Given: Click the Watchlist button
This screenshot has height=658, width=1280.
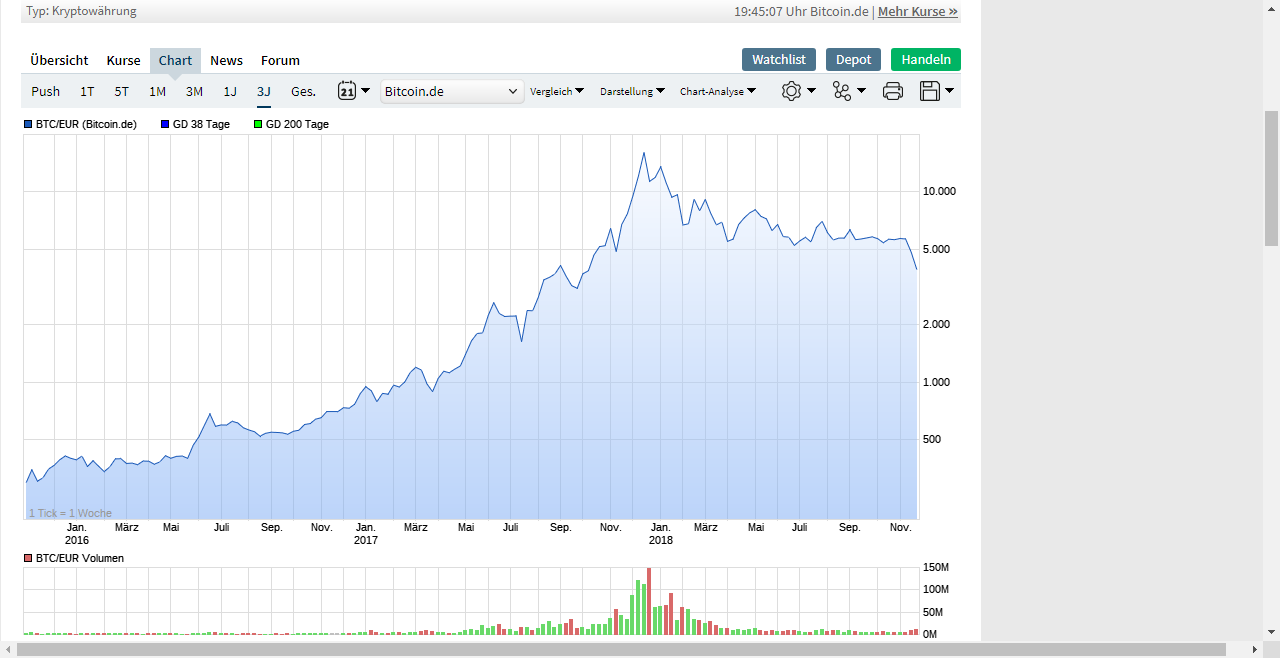Looking at the screenshot, I should (x=779, y=60).
